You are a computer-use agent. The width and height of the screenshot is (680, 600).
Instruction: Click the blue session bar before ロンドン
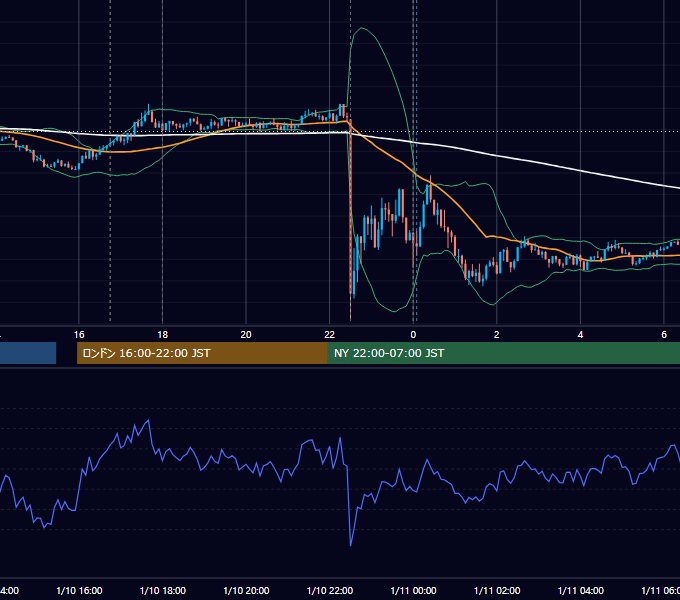pos(28,353)
